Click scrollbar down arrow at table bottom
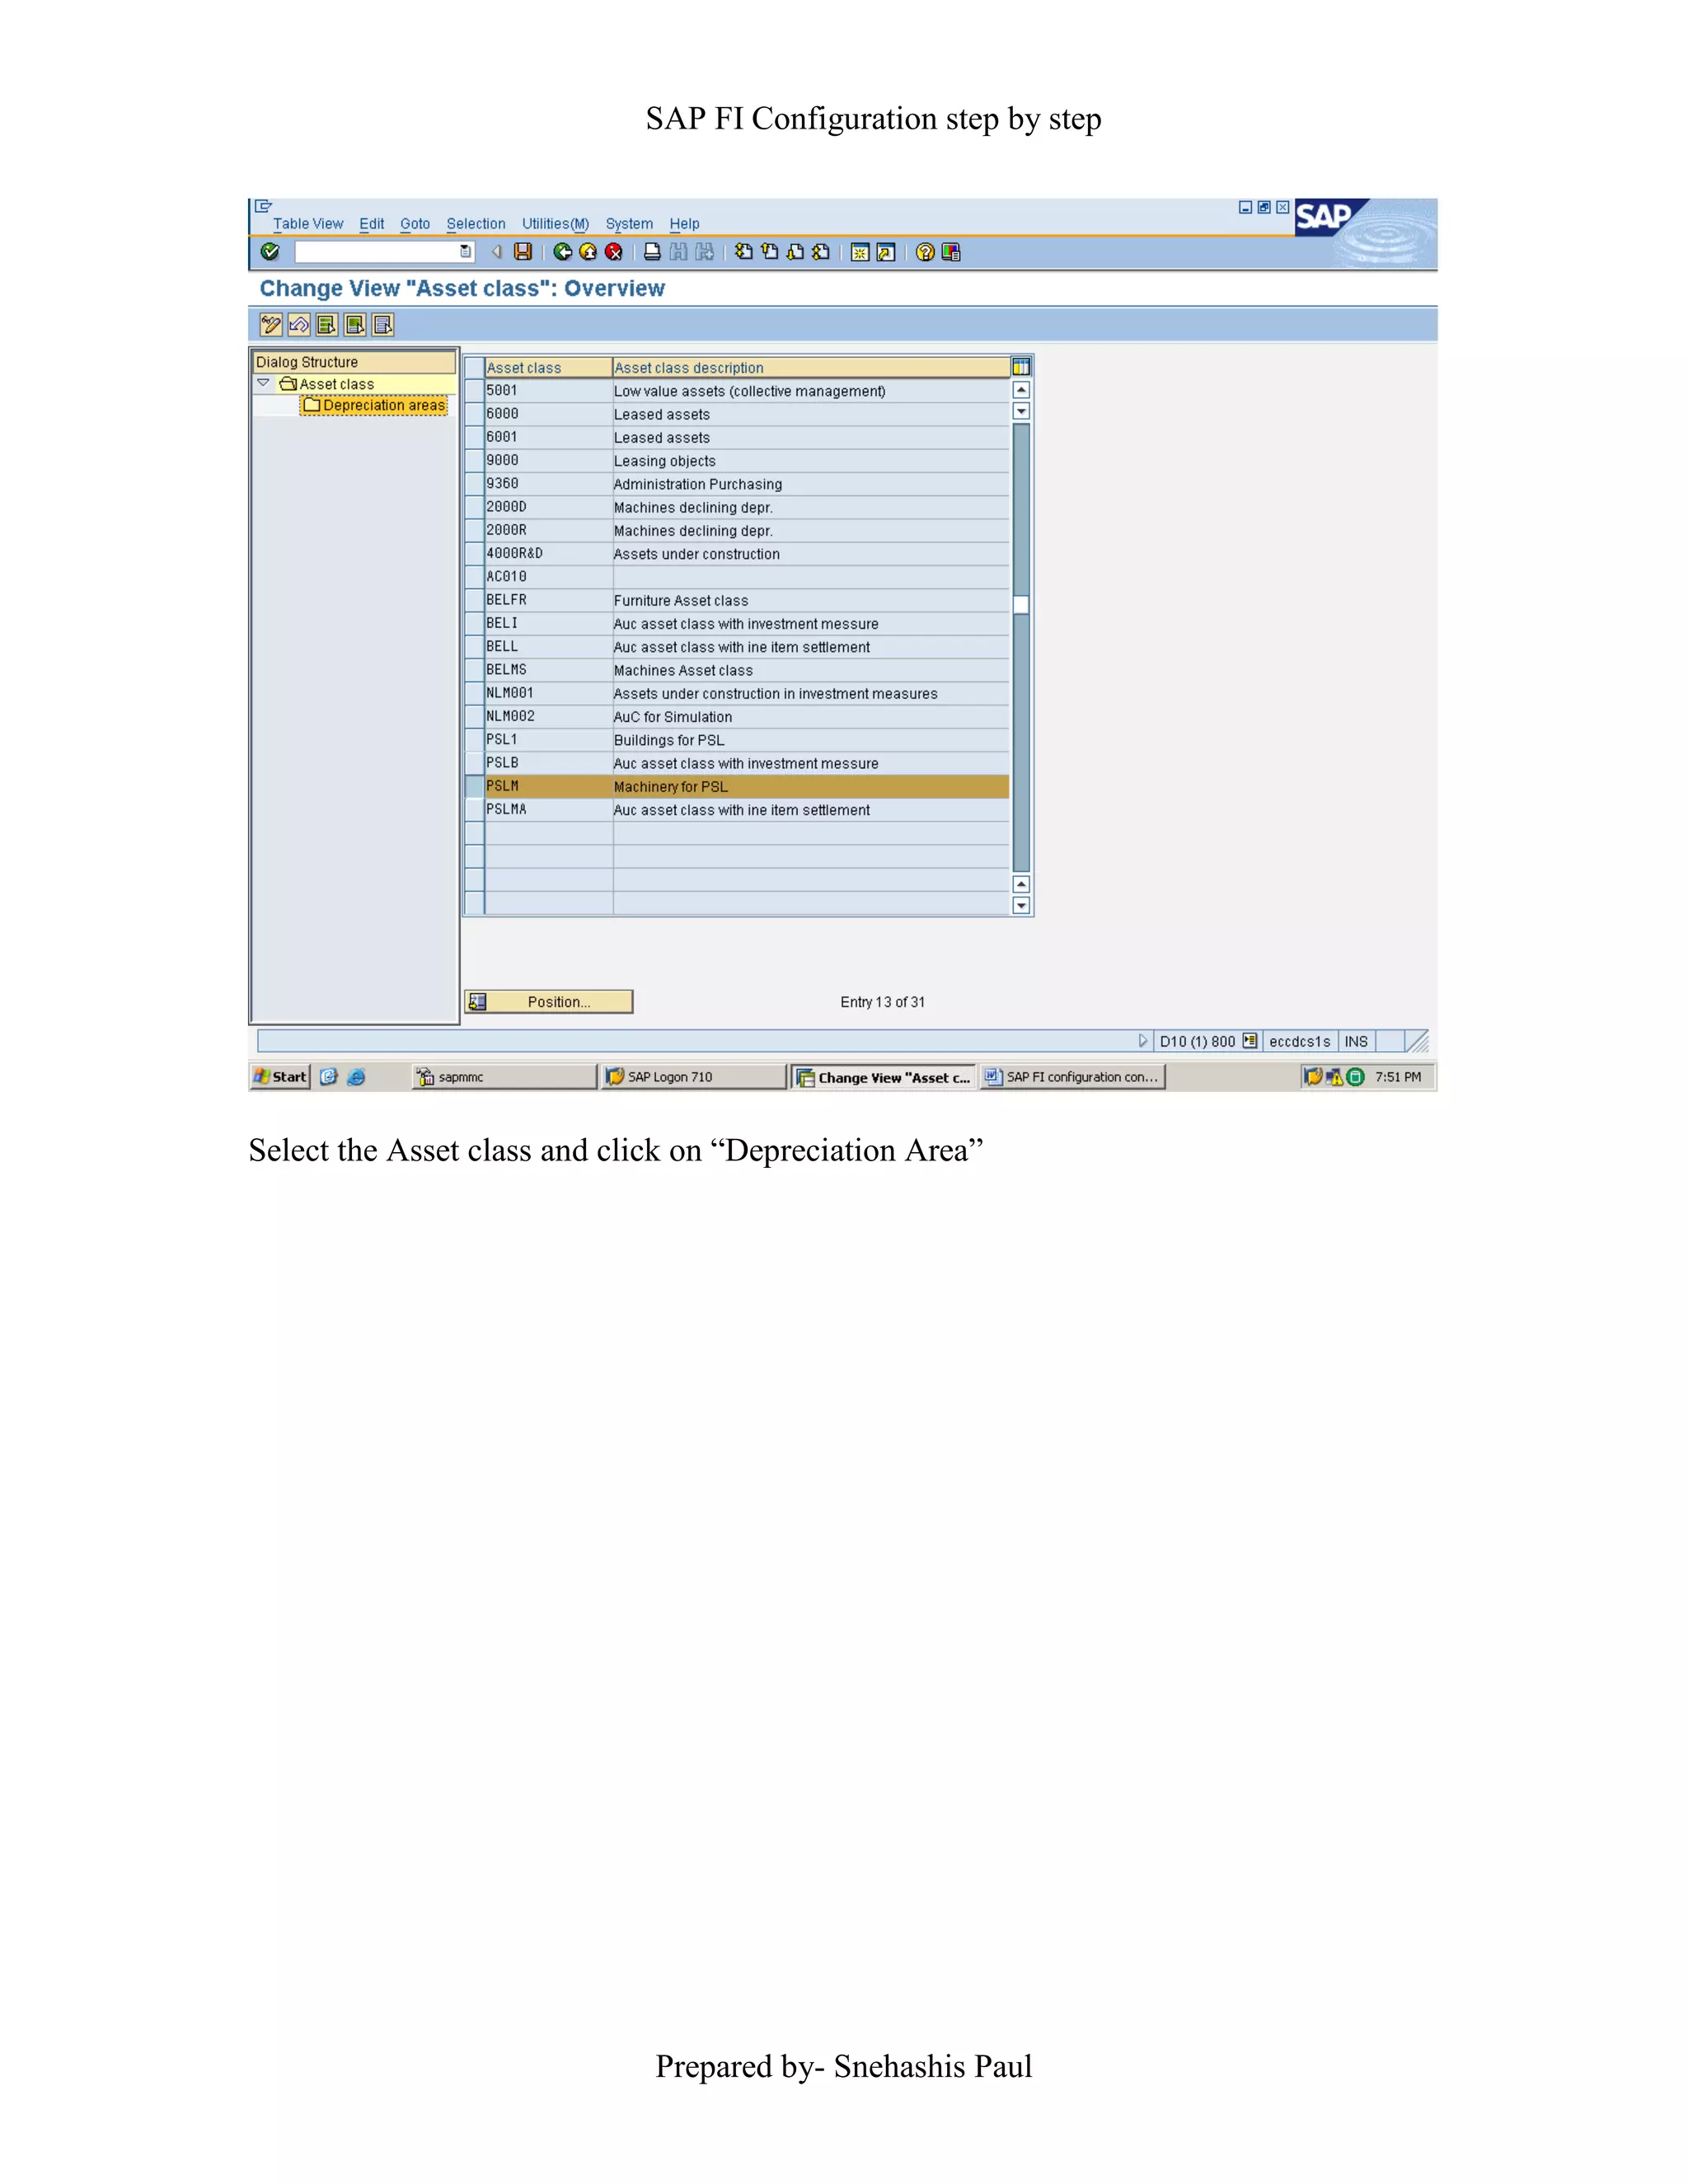The width and height of the screenshot is (1688, 2184). [1021, 905]
